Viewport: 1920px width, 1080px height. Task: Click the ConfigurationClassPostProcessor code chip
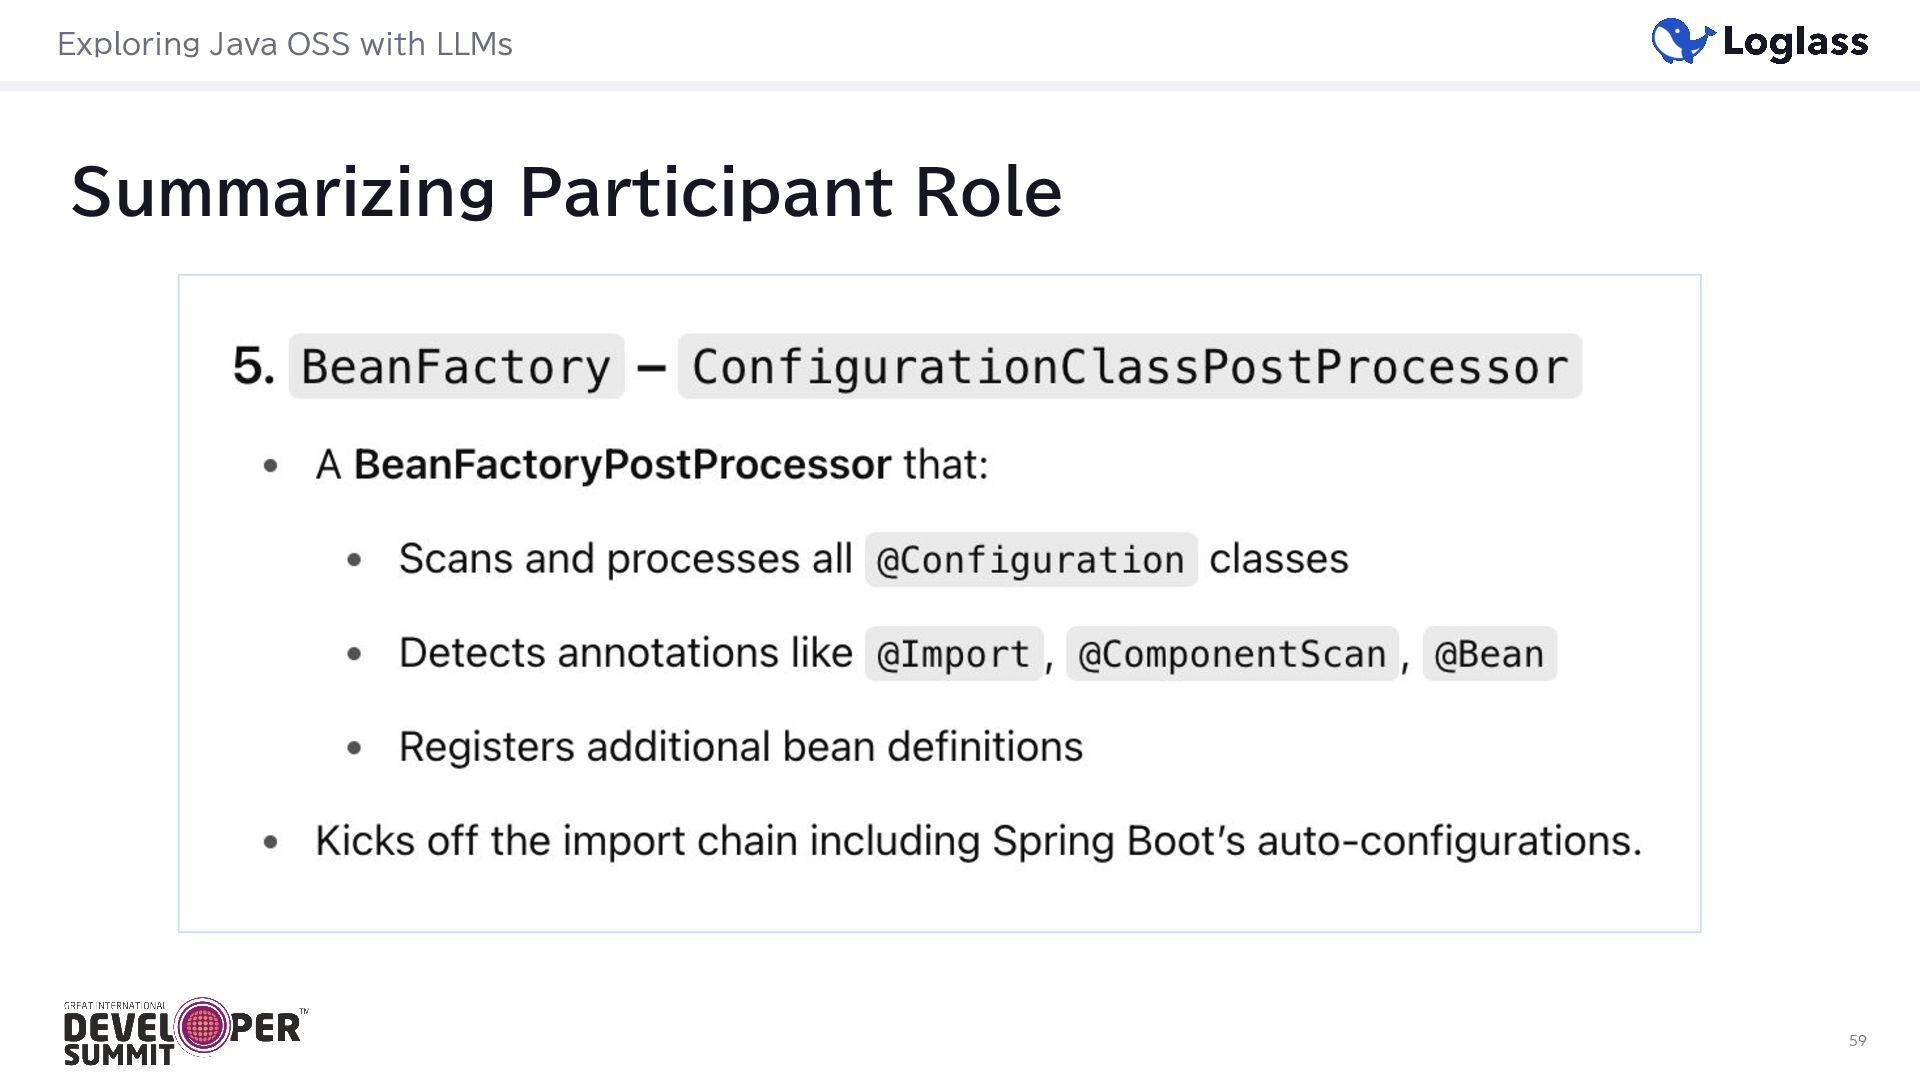(x=1129, y=366)
